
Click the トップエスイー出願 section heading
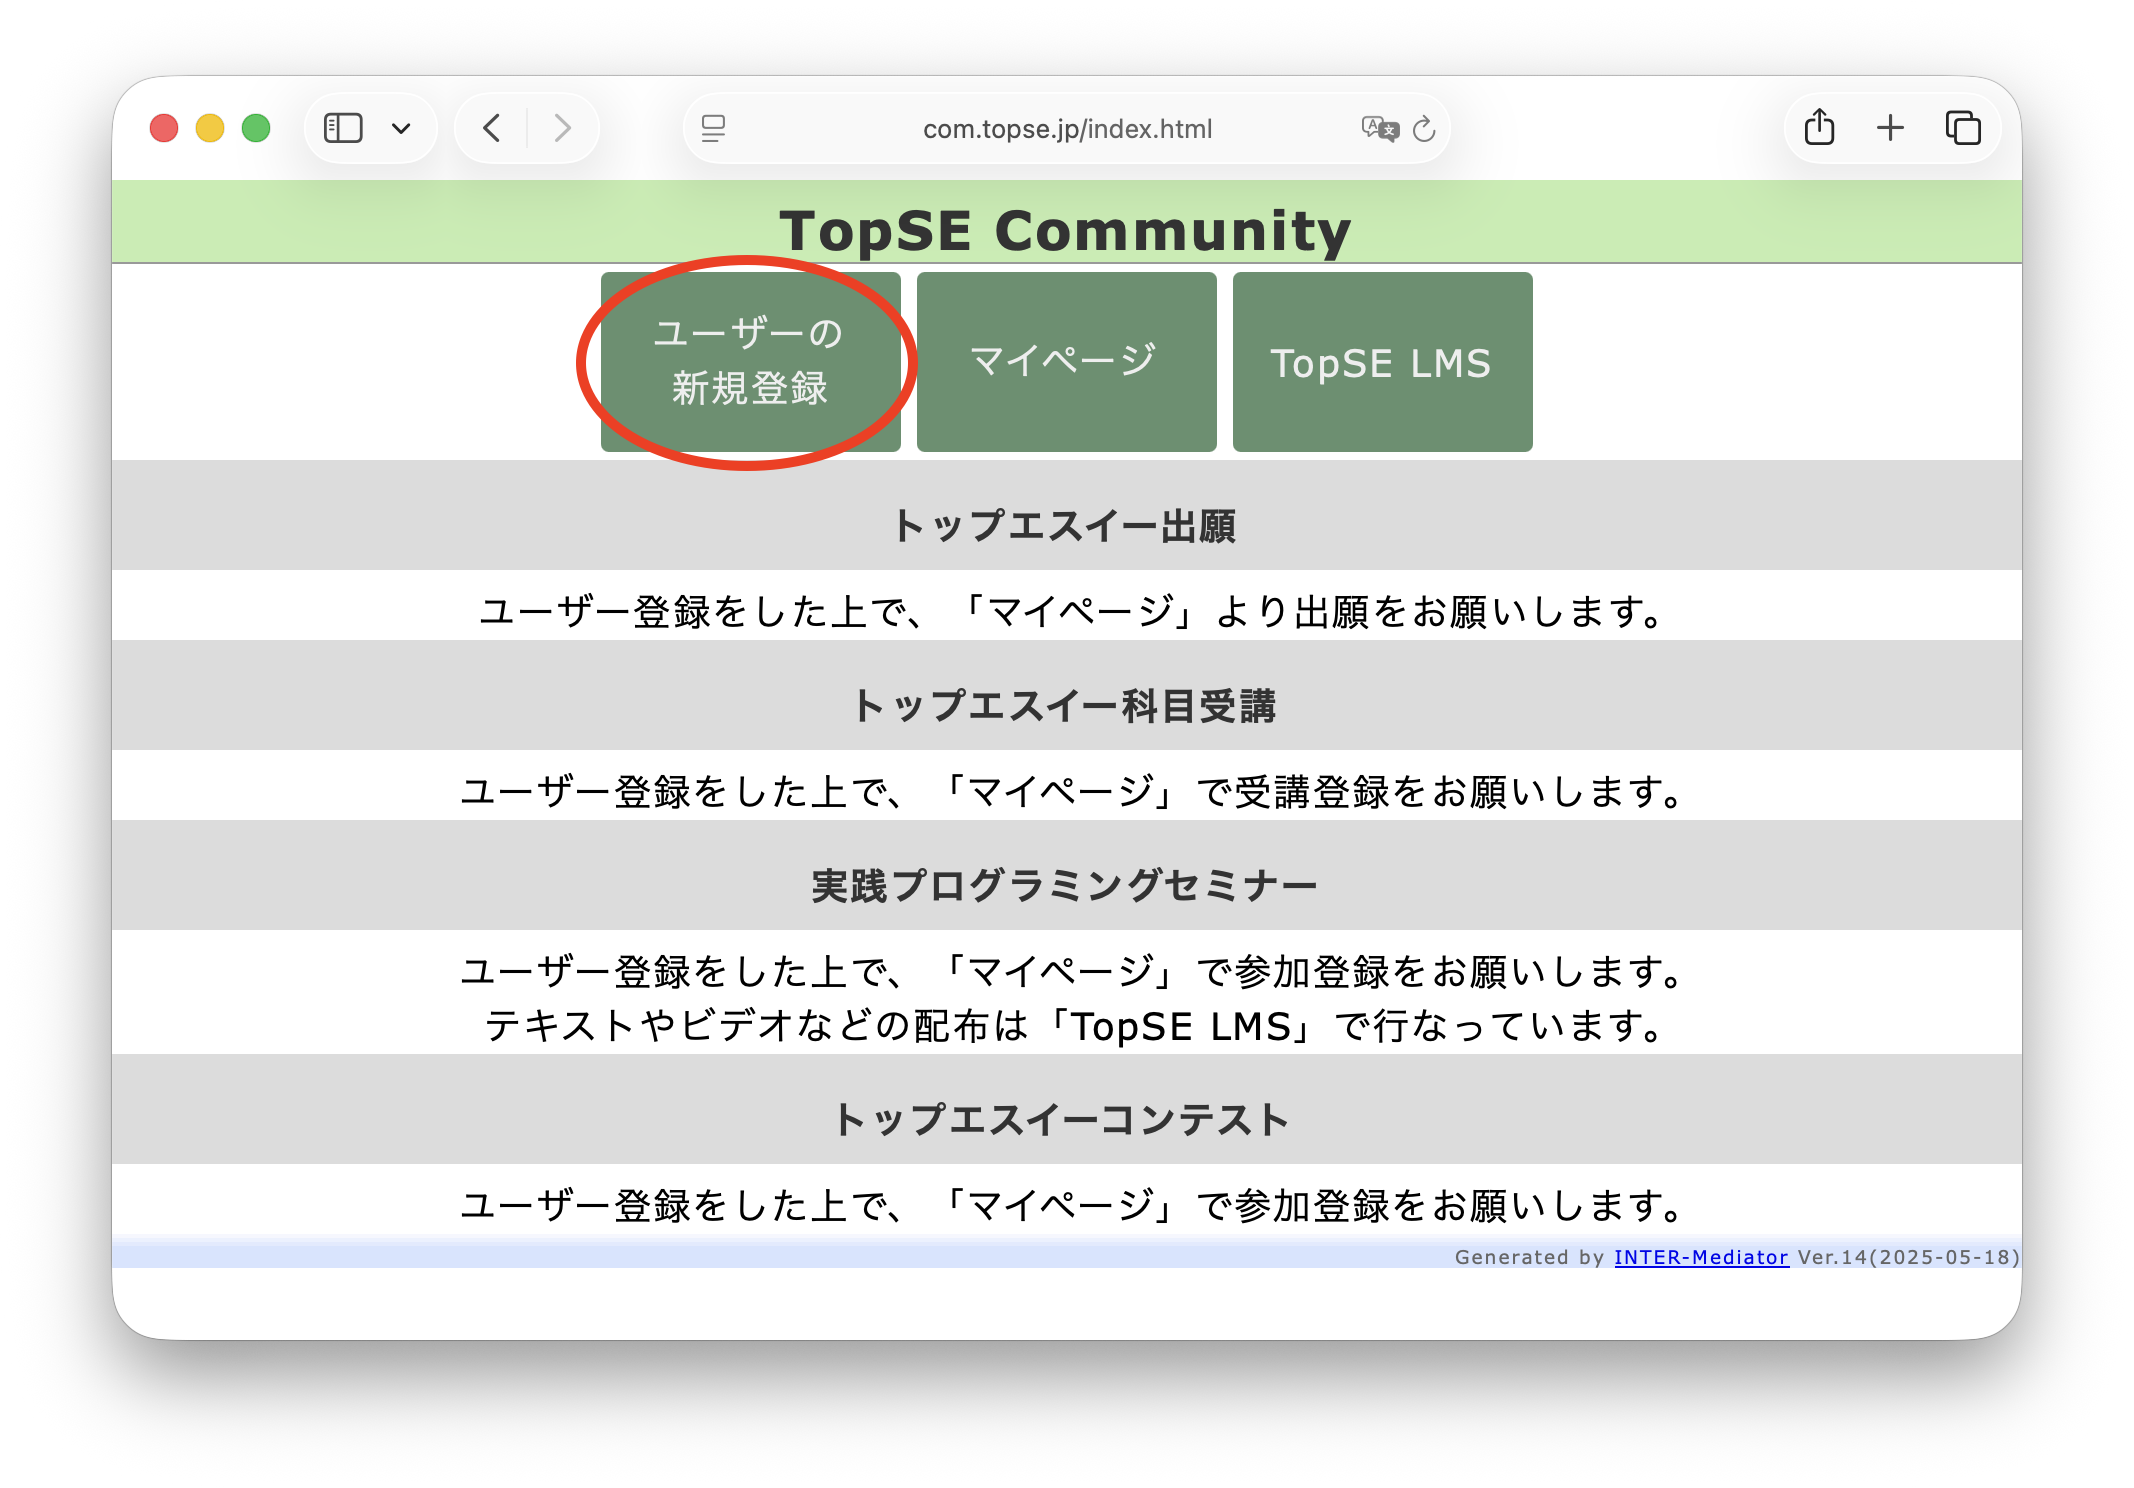[1066, 528]
